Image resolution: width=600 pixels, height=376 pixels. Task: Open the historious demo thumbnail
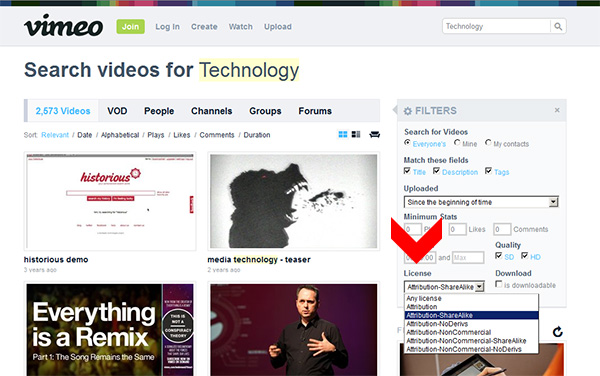tap(110, 201)
